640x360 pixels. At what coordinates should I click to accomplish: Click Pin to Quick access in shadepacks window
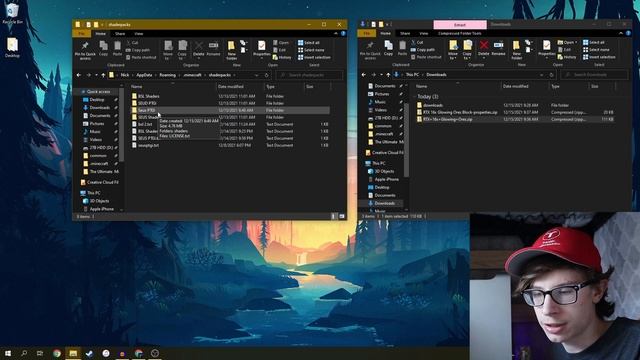click(85, 50)
